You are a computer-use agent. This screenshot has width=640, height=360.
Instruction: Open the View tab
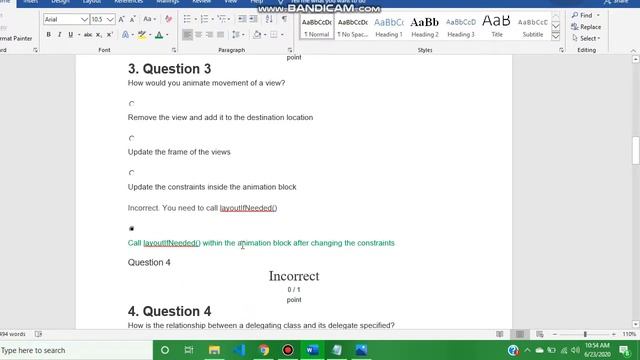coord(231,2)
